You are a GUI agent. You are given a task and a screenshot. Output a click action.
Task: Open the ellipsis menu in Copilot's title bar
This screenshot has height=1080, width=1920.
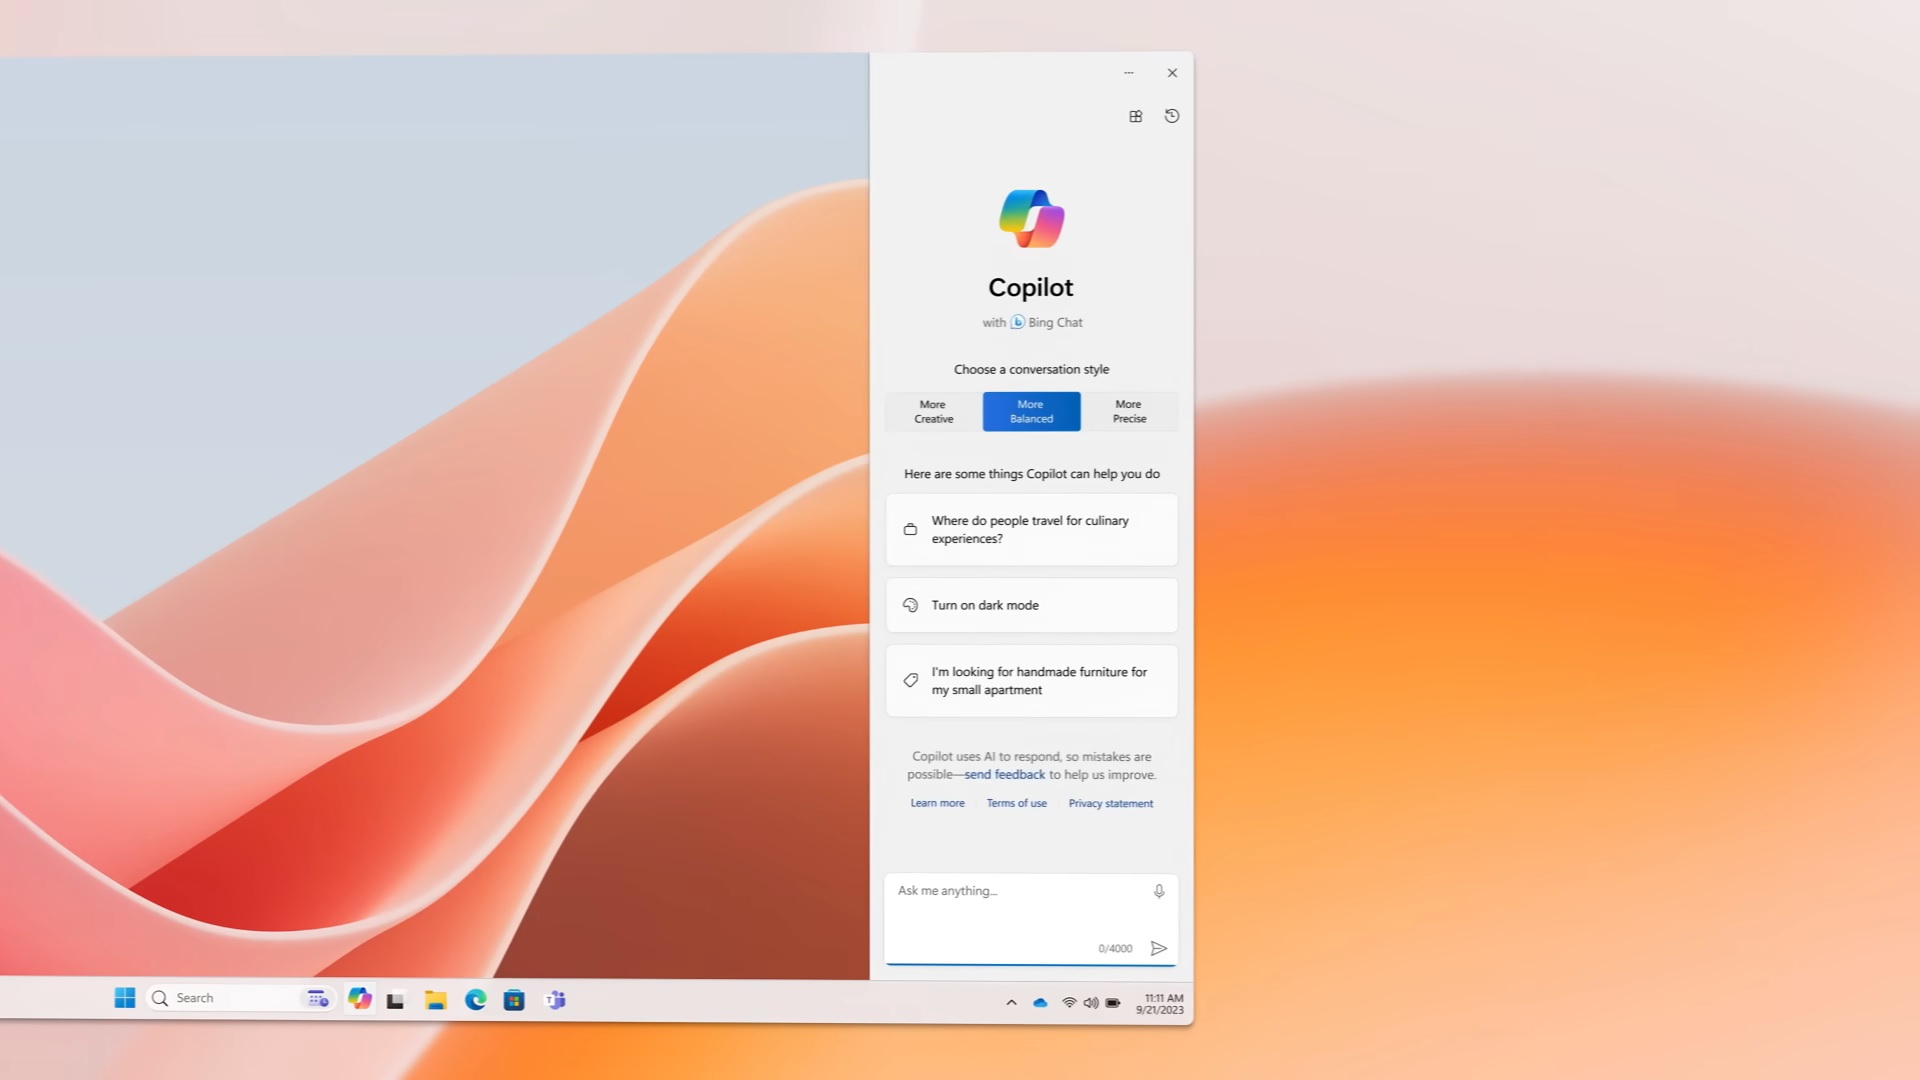[x=1129, y=72]
